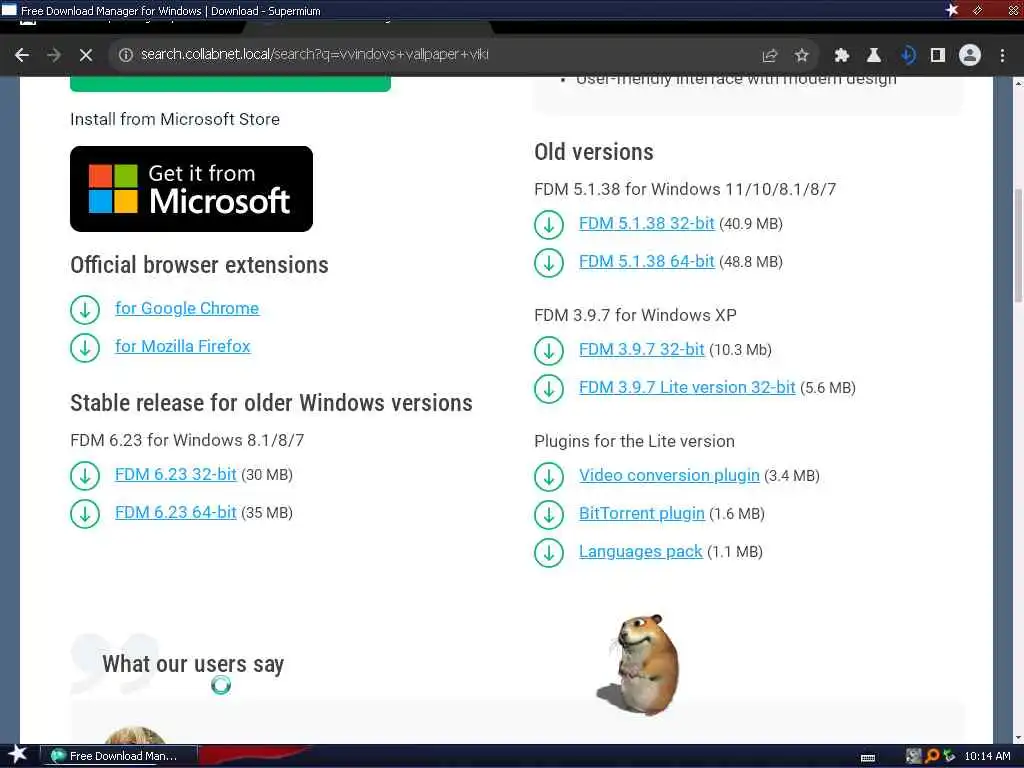Click download icon beside Languages pack
This screenshot has width=1024, height=768.
549,552
